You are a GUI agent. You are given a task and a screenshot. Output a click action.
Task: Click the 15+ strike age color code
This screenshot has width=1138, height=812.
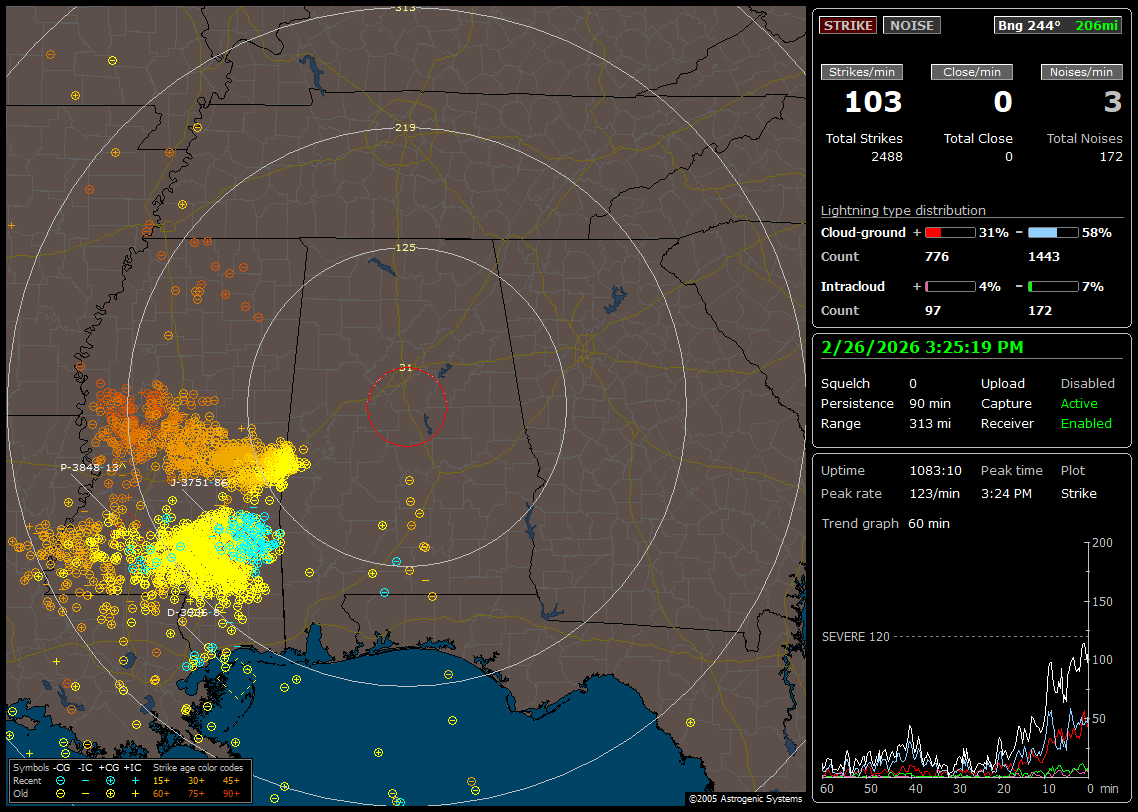click(x=161, y=780)
